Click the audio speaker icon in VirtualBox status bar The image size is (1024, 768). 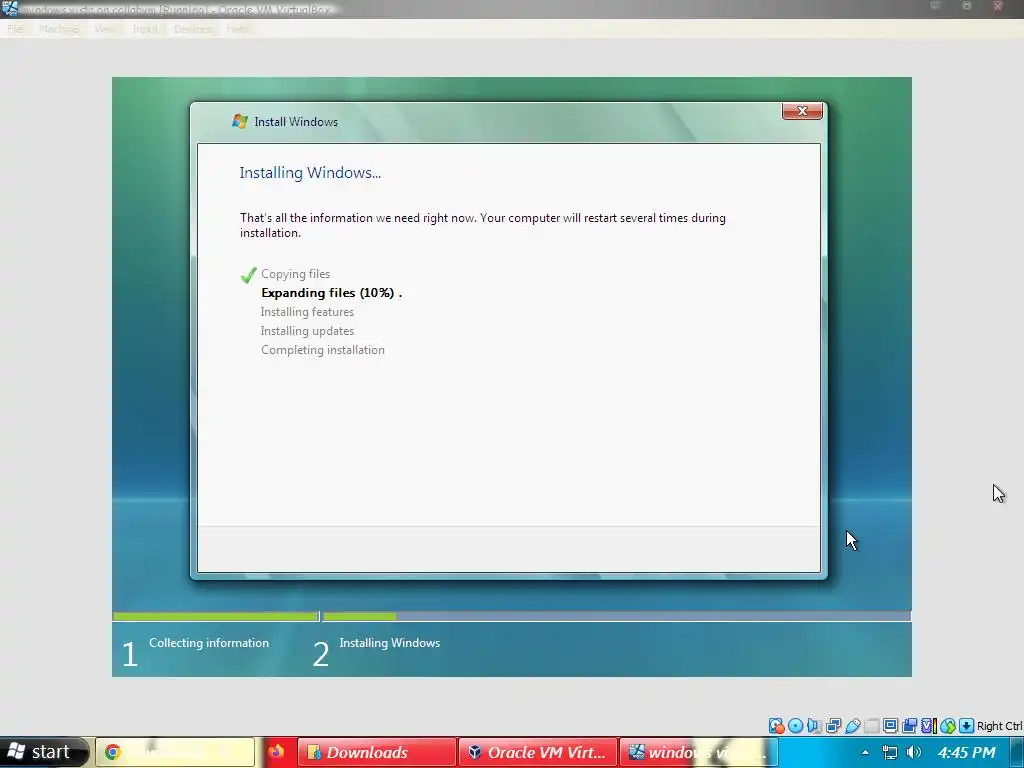814,726
